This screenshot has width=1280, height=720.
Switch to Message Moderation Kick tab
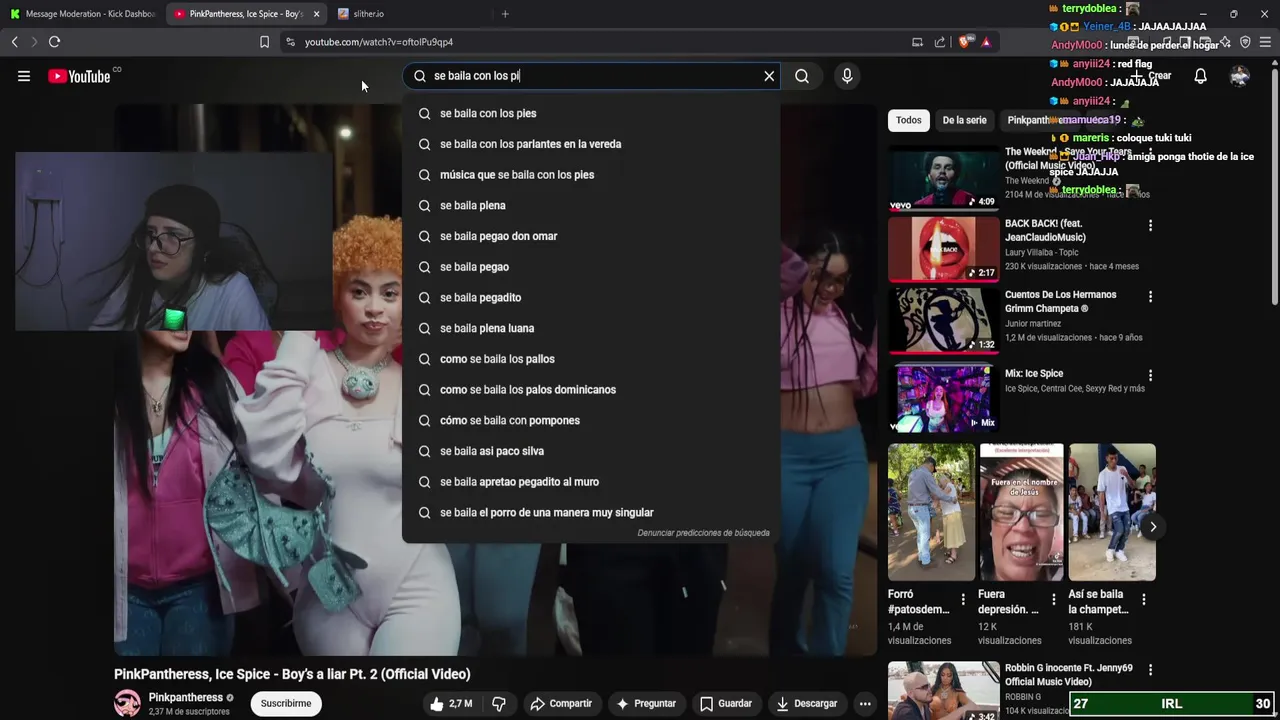82,14
